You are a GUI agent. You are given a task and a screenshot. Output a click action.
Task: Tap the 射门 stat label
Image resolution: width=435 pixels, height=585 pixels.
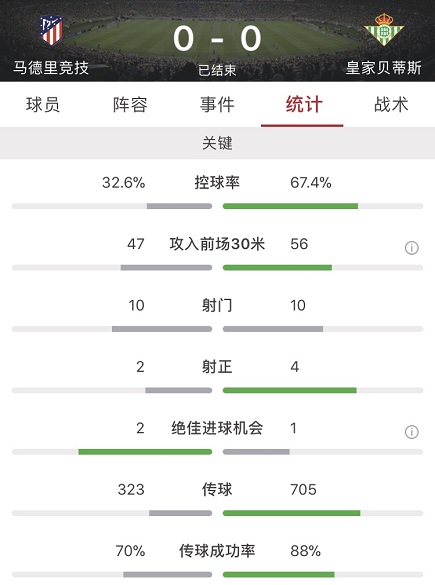point(217,306)
